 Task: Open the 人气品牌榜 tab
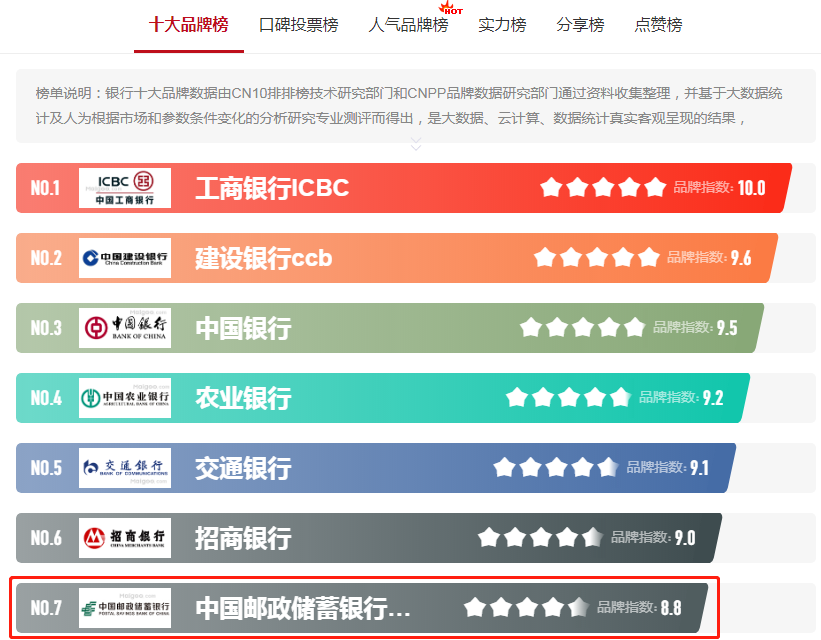408,25
